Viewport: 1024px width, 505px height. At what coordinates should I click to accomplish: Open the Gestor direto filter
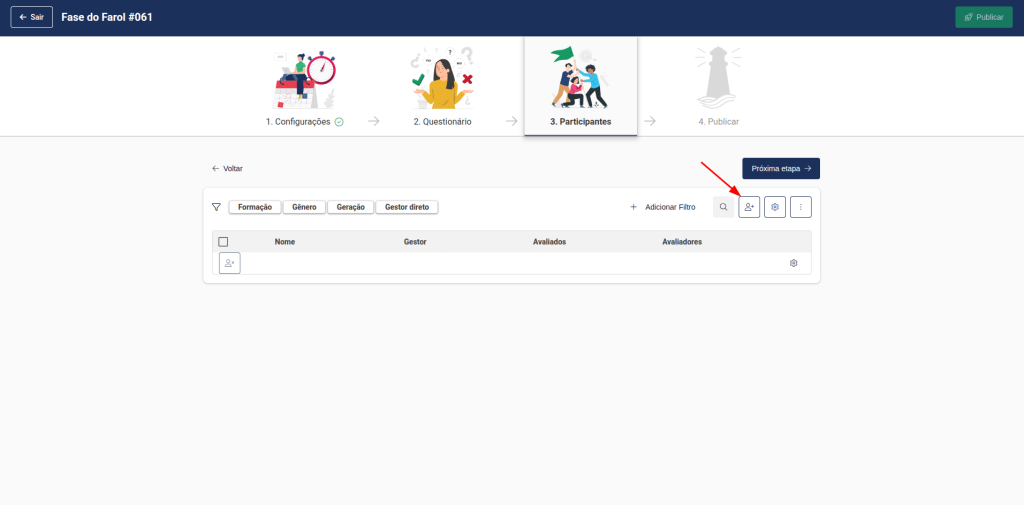[407, 207]
